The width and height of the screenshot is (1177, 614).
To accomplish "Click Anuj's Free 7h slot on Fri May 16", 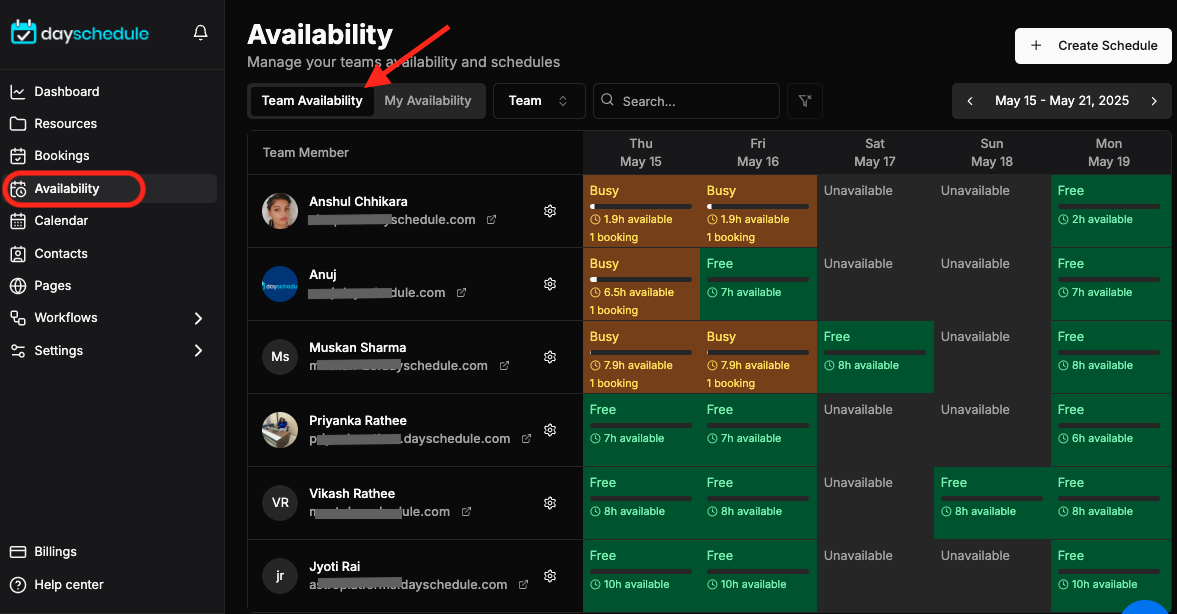I will [758, 284].
